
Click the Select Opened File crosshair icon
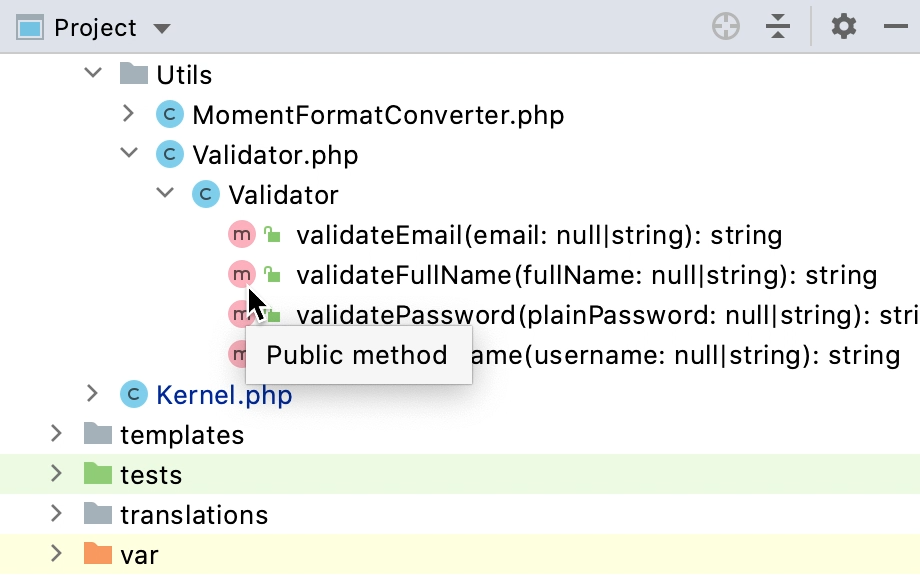coord(726,27)
